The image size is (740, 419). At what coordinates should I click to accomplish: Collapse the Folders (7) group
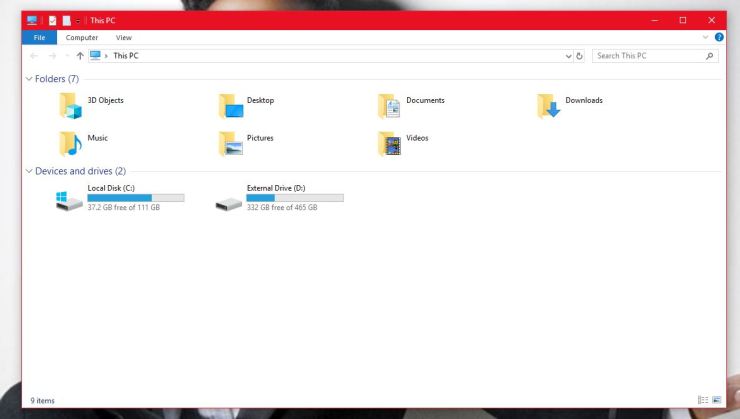click(29, 79)
